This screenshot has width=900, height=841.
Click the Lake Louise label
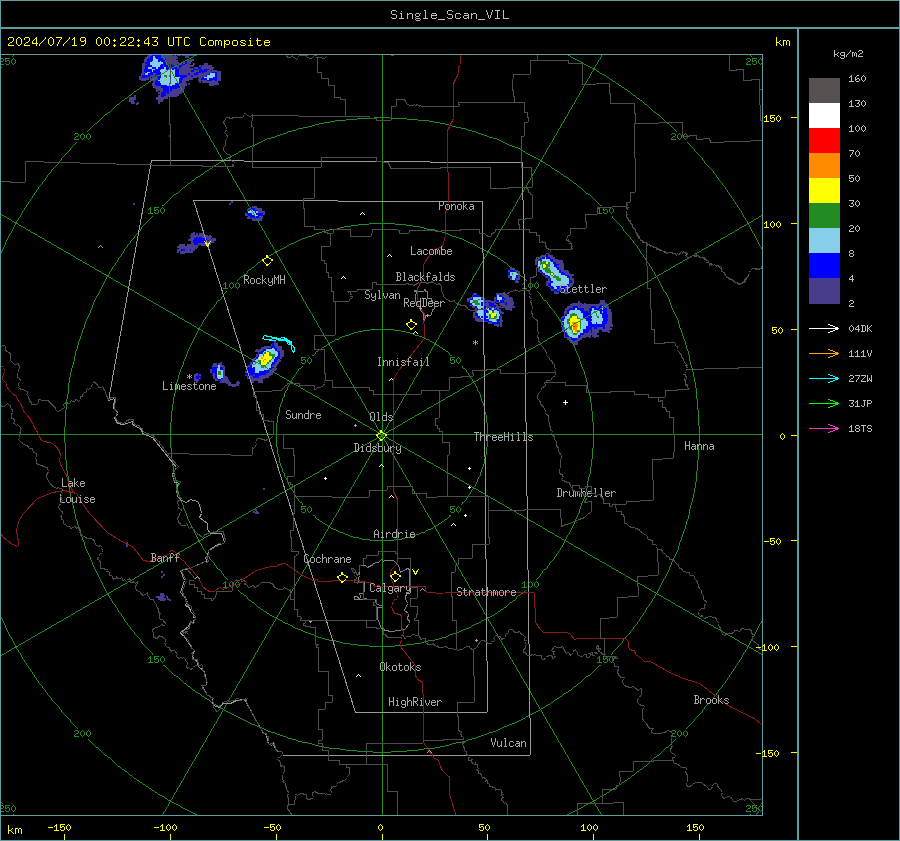pos(77,491)
